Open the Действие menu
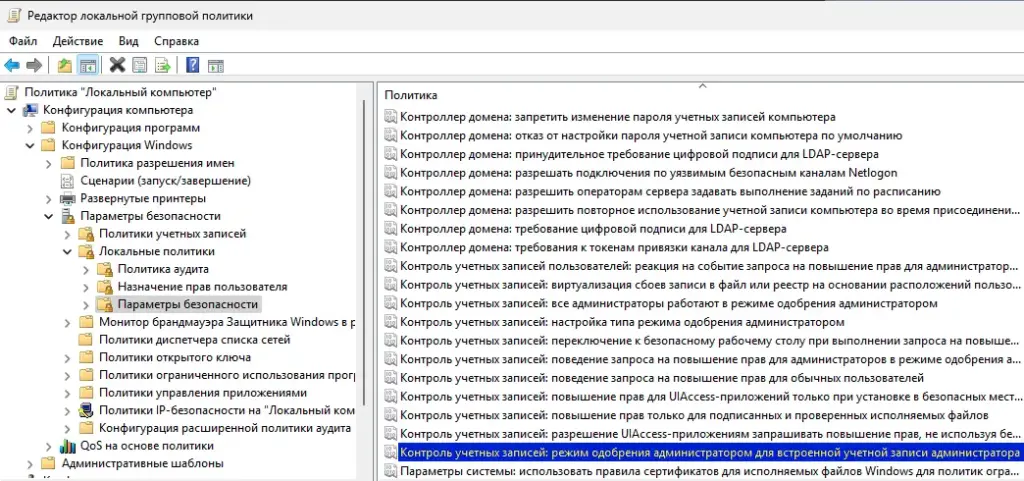This screenshot has width=1024, height=481. click(77, 41)
